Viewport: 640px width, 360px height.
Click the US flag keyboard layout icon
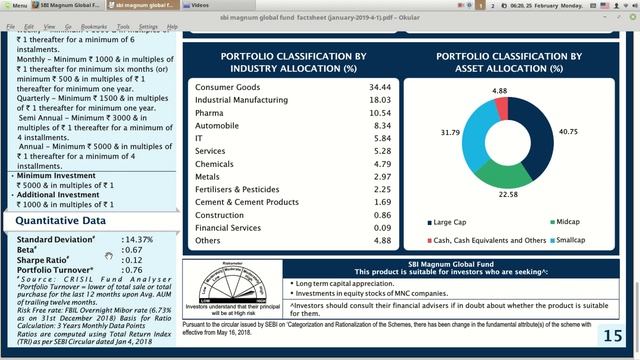tap(604, 6)
